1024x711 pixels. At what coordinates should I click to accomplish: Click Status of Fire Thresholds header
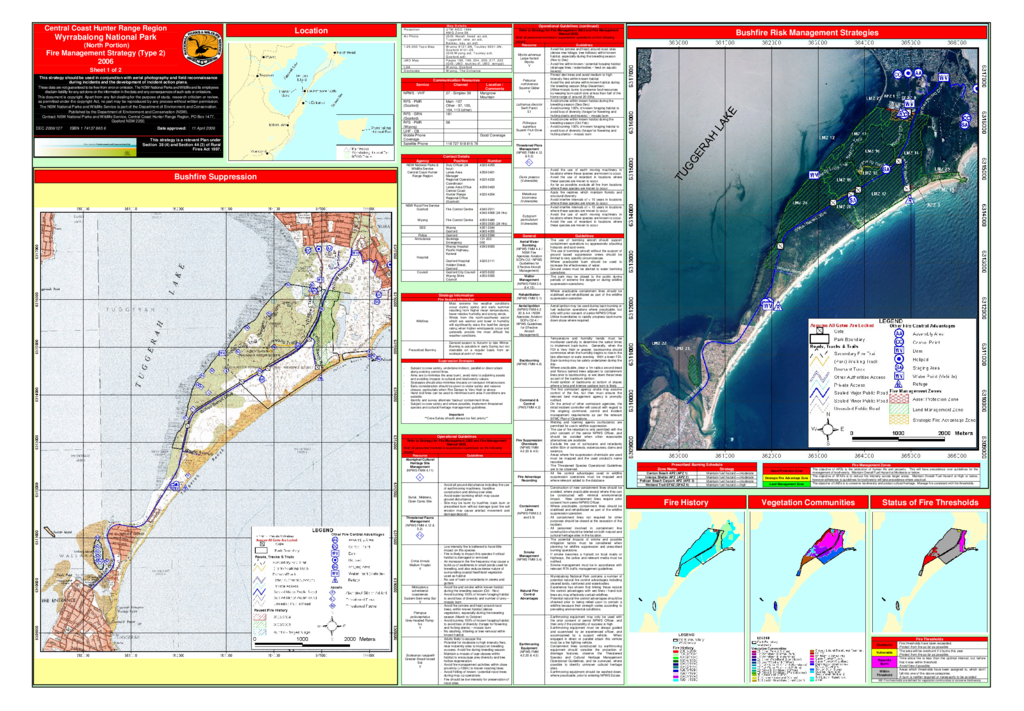point(930,502)
